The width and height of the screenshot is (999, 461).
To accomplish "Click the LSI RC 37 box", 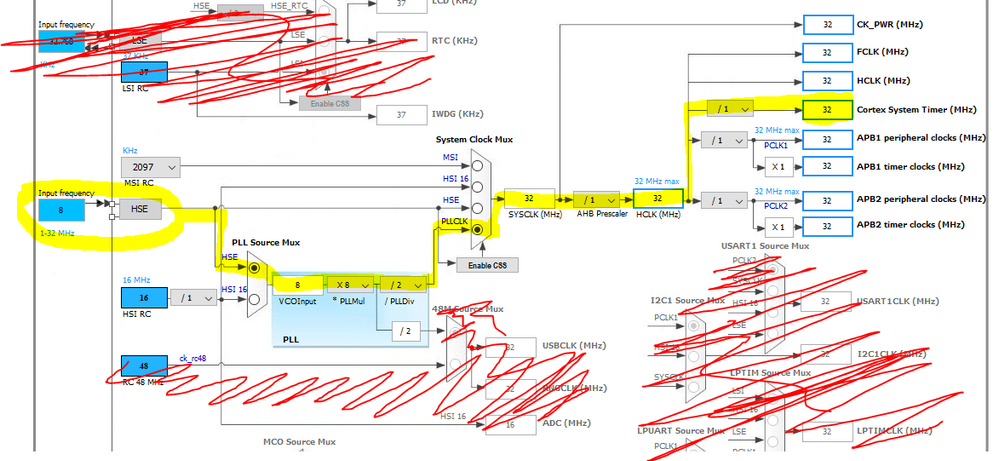I will [x=145, y=73].
